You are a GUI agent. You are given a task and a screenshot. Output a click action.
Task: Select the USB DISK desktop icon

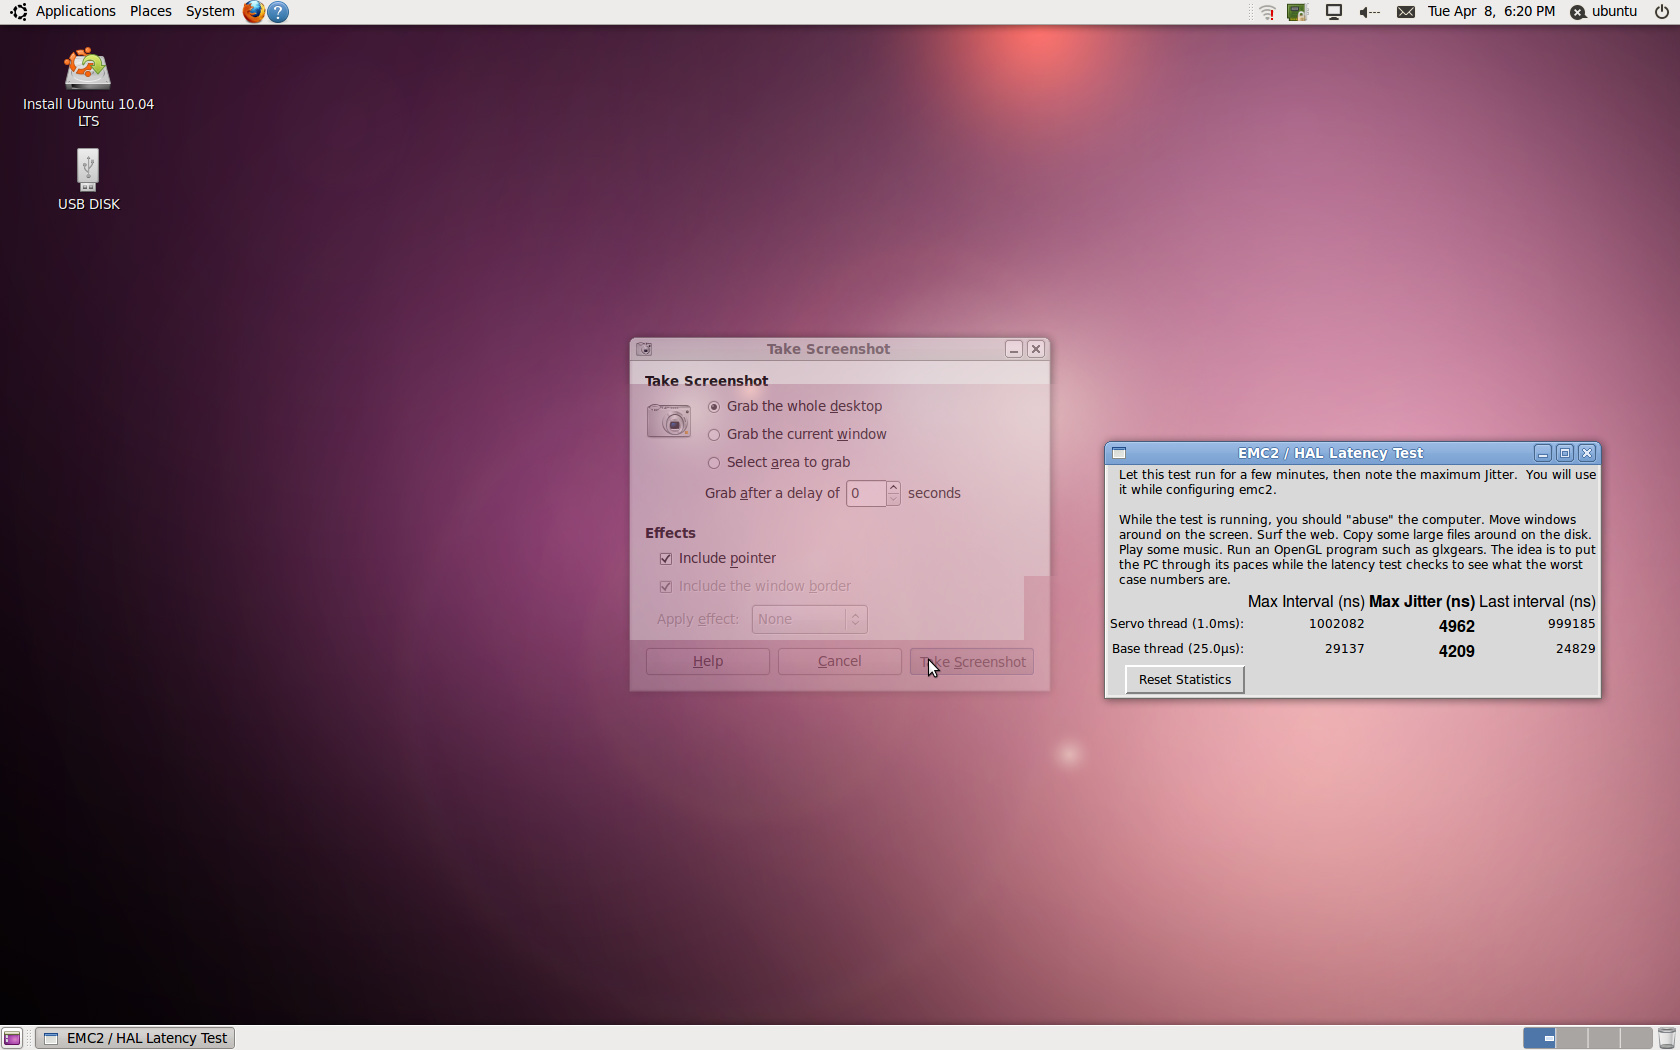[x=88, y=170]
